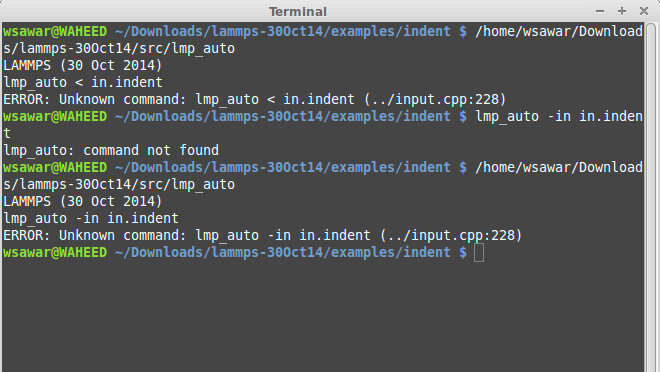
Task: Click the cursor block at the last prompt
Action: (479, 252)
